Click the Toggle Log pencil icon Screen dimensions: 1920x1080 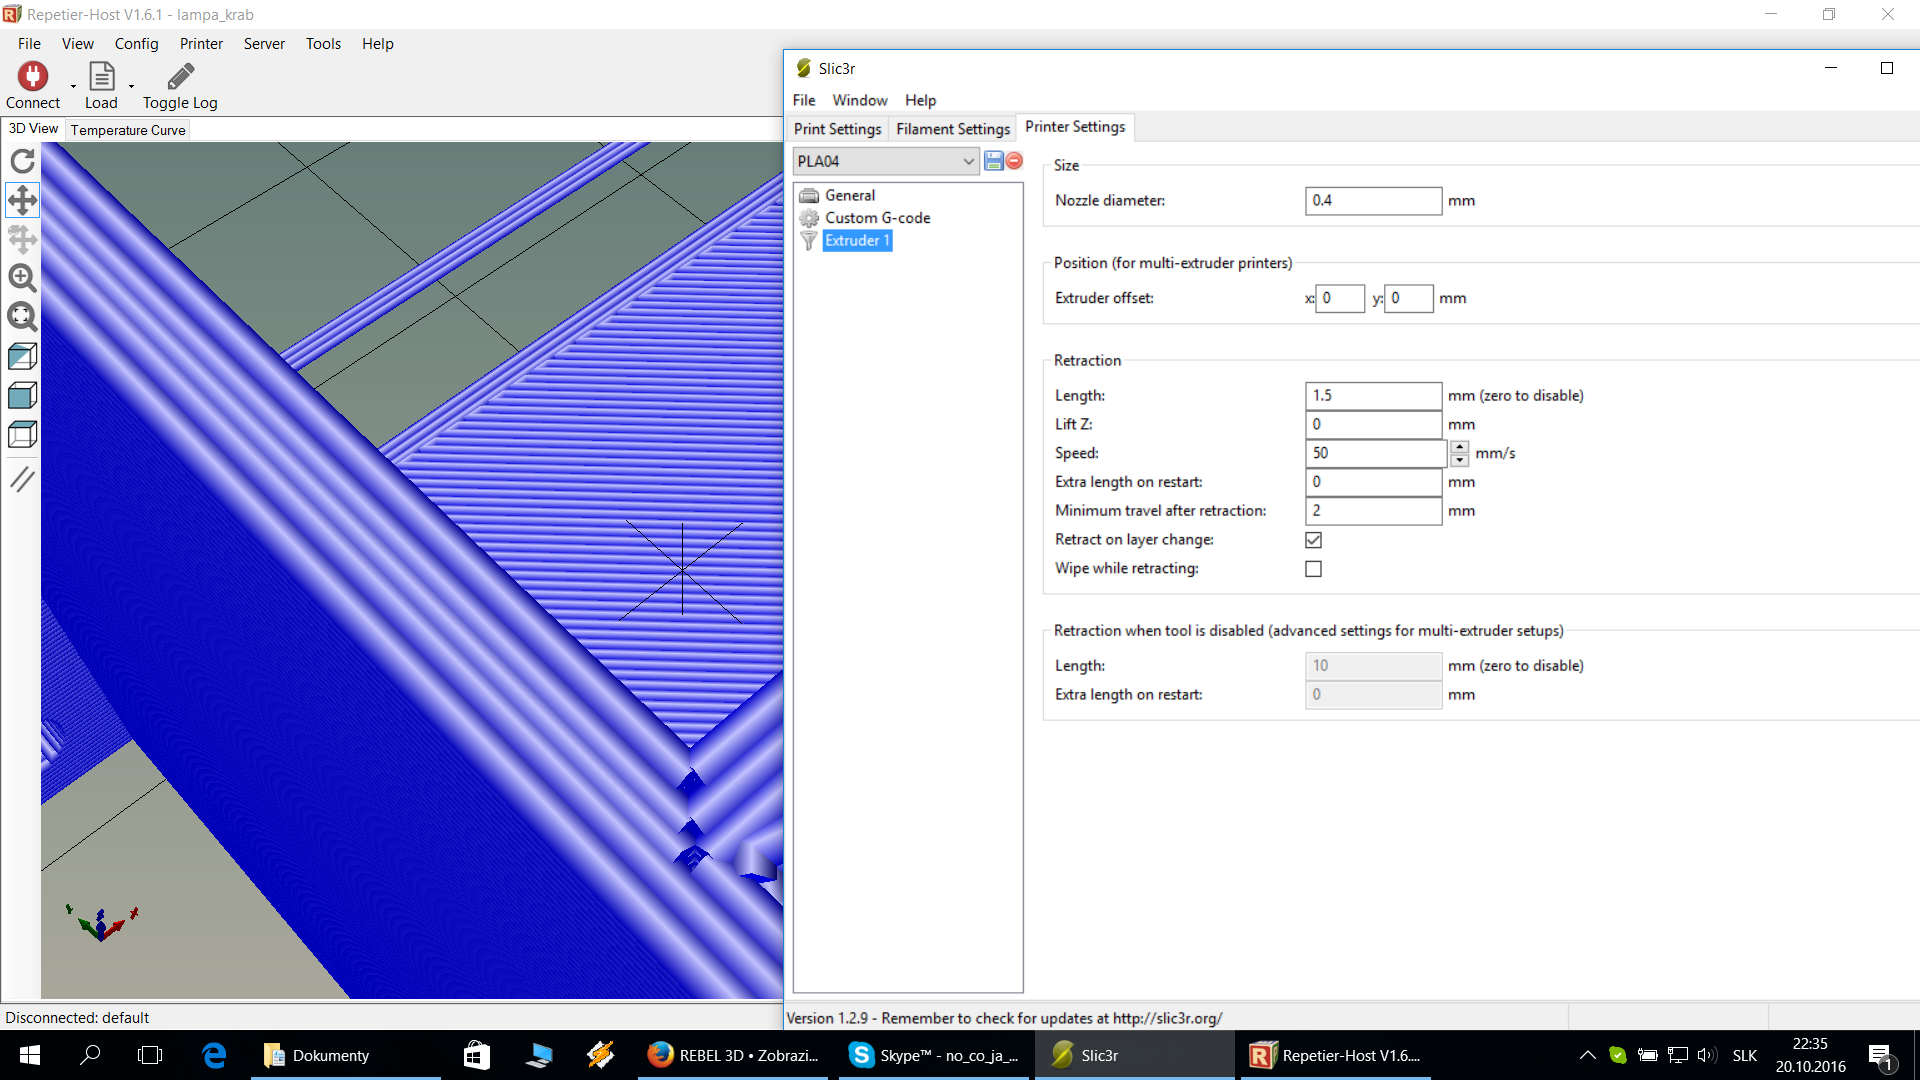click(x=180, y=77)
